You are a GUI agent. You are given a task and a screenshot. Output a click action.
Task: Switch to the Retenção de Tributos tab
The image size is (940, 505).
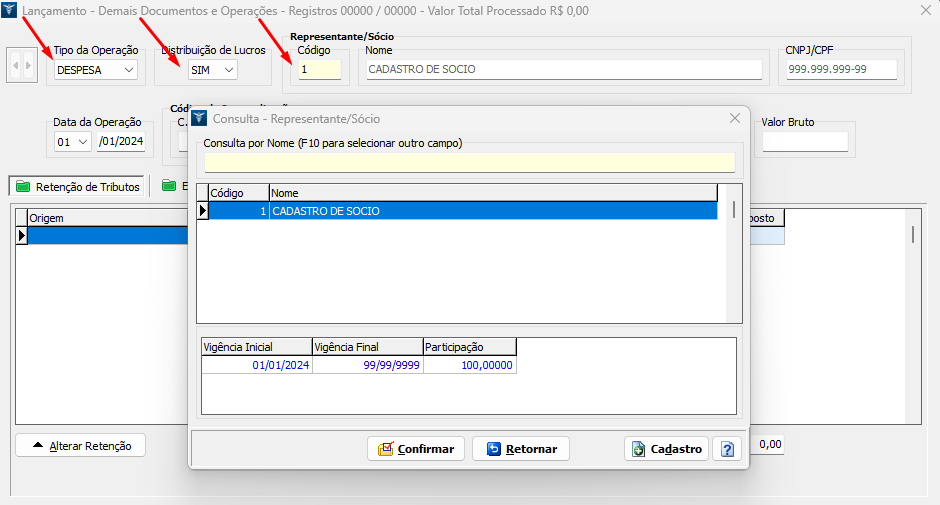point(78,186)
